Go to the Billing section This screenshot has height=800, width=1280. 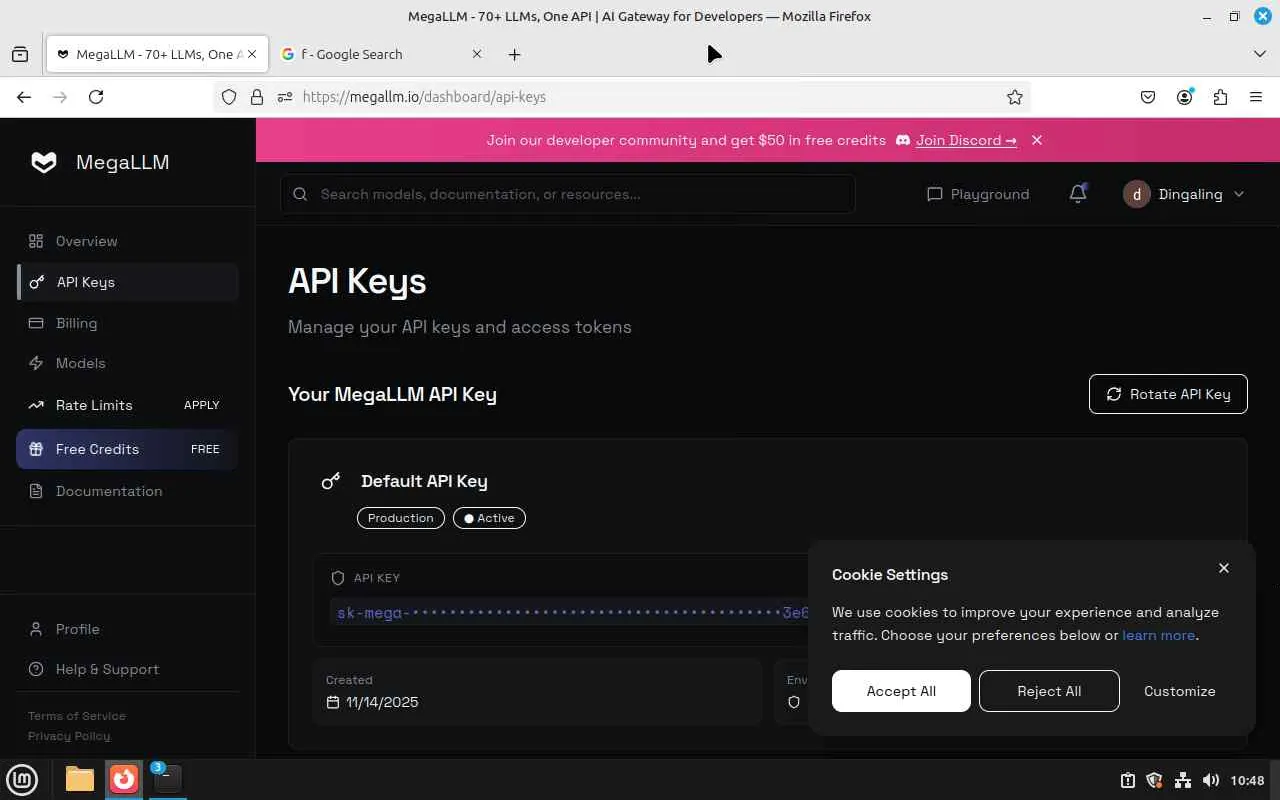[x=127, y=323]
